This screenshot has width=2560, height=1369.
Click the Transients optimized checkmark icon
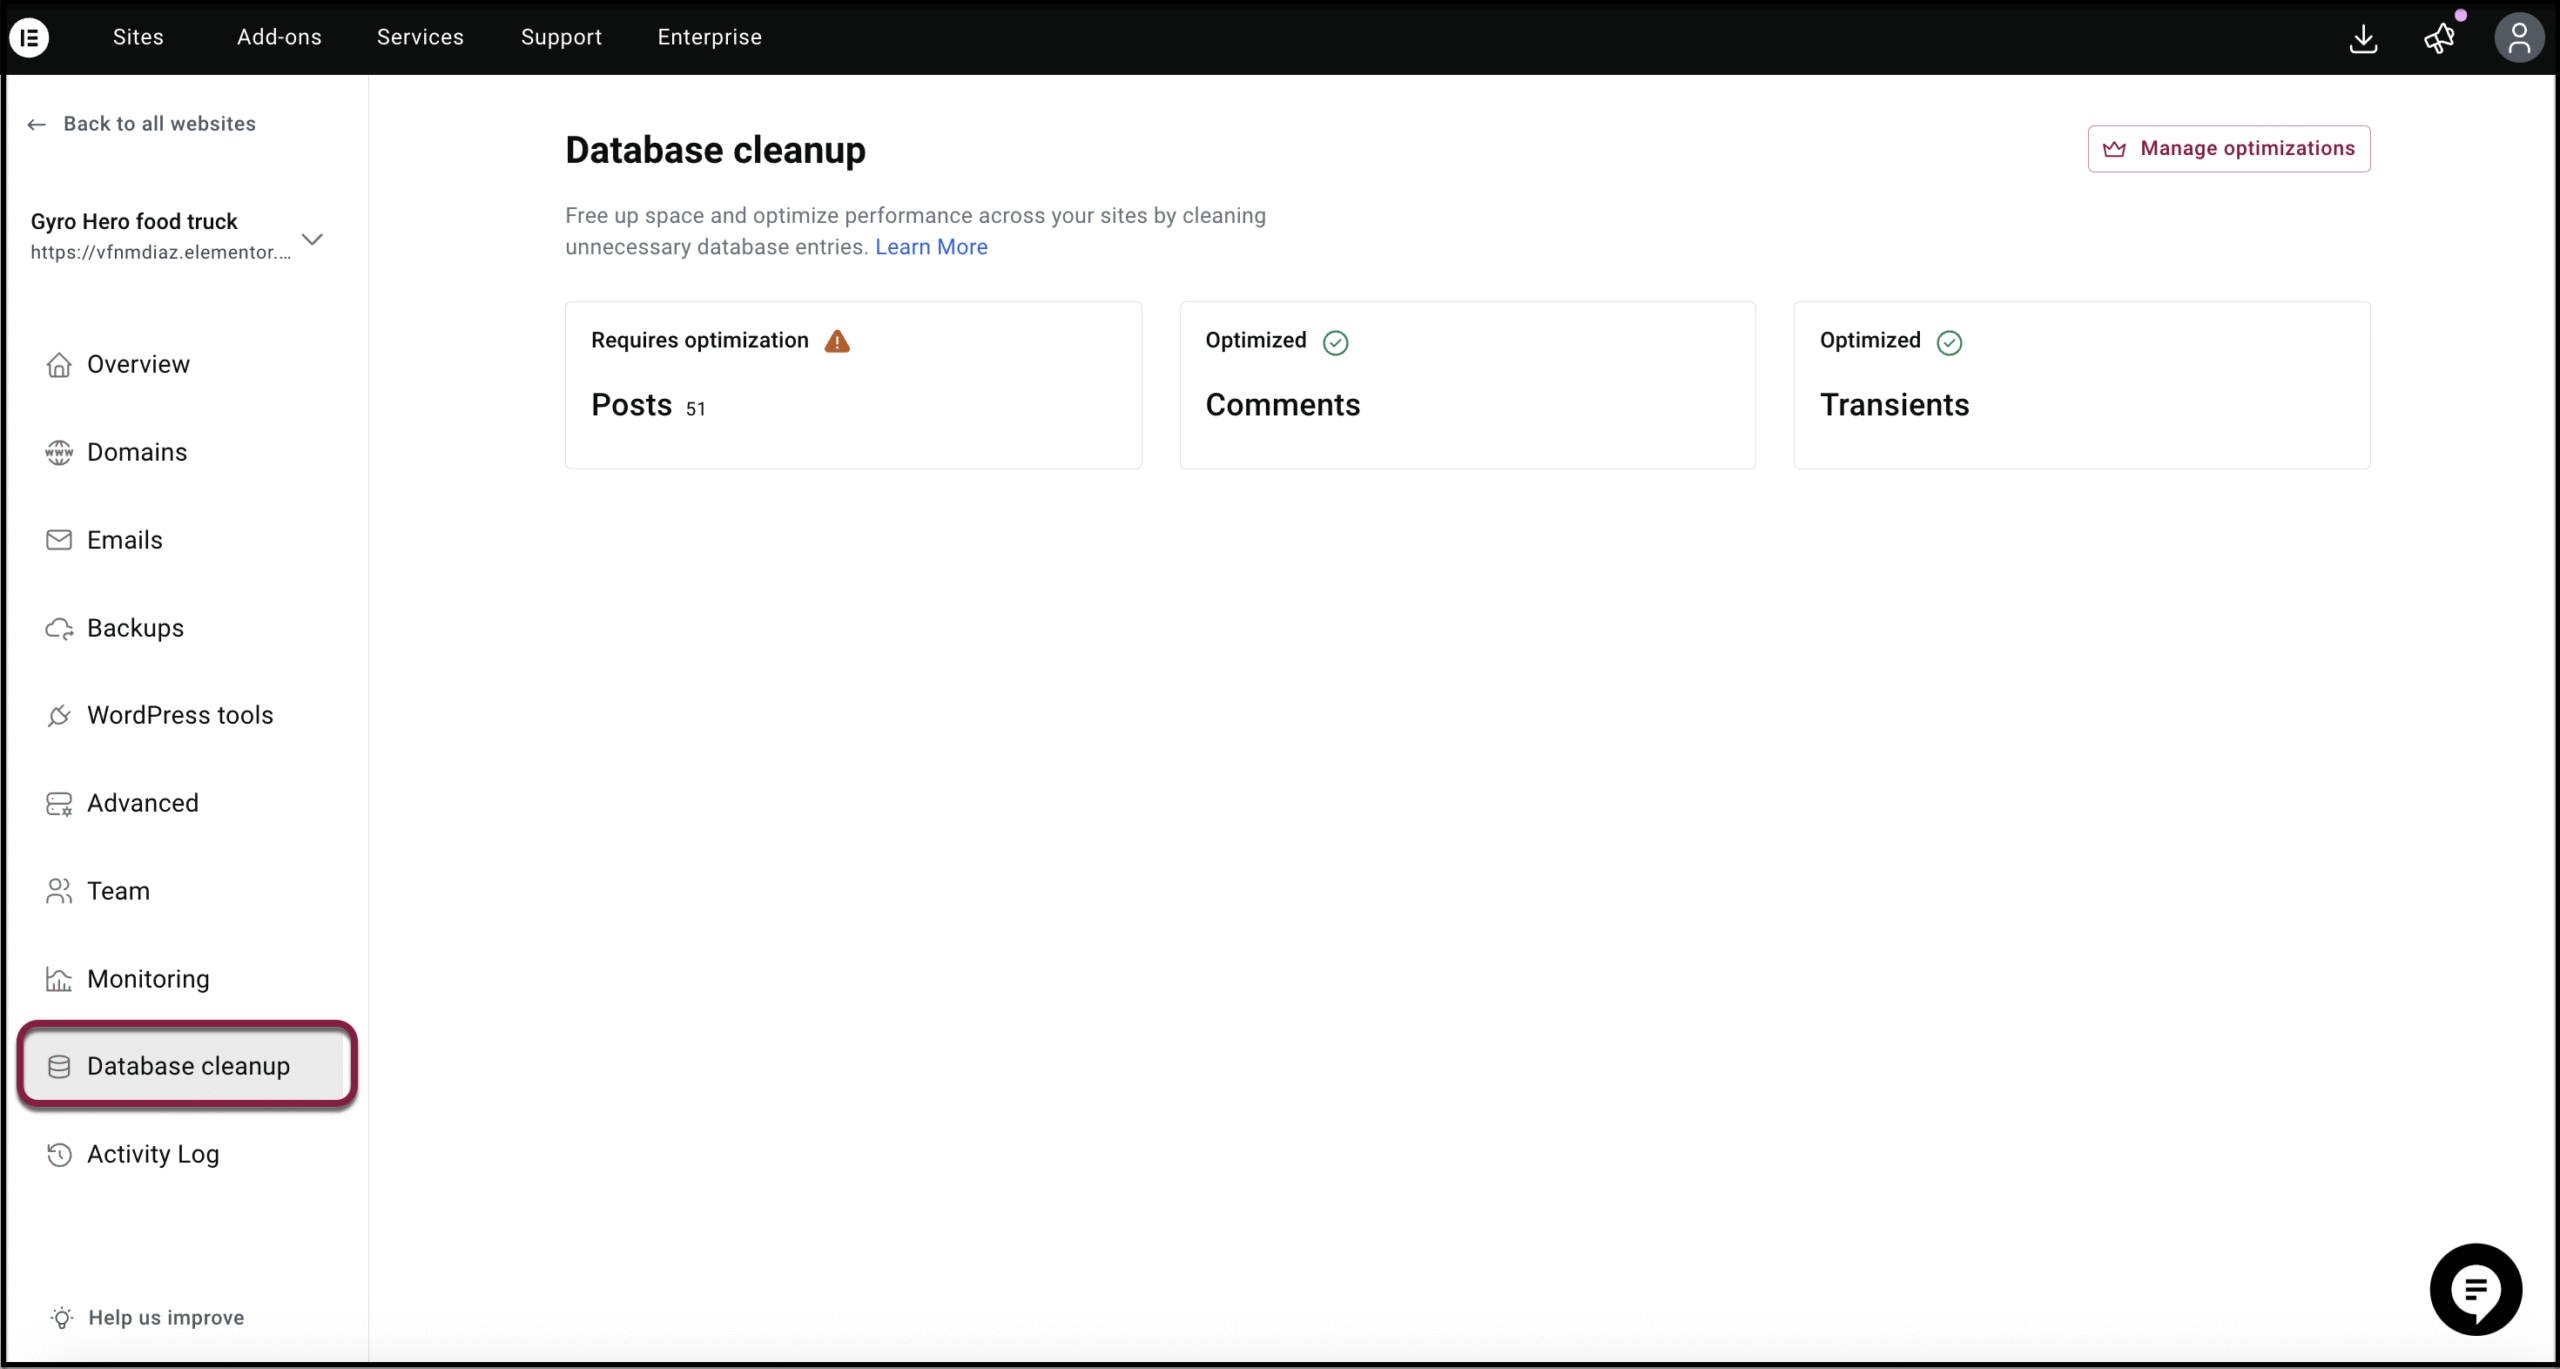(1949, 343)
